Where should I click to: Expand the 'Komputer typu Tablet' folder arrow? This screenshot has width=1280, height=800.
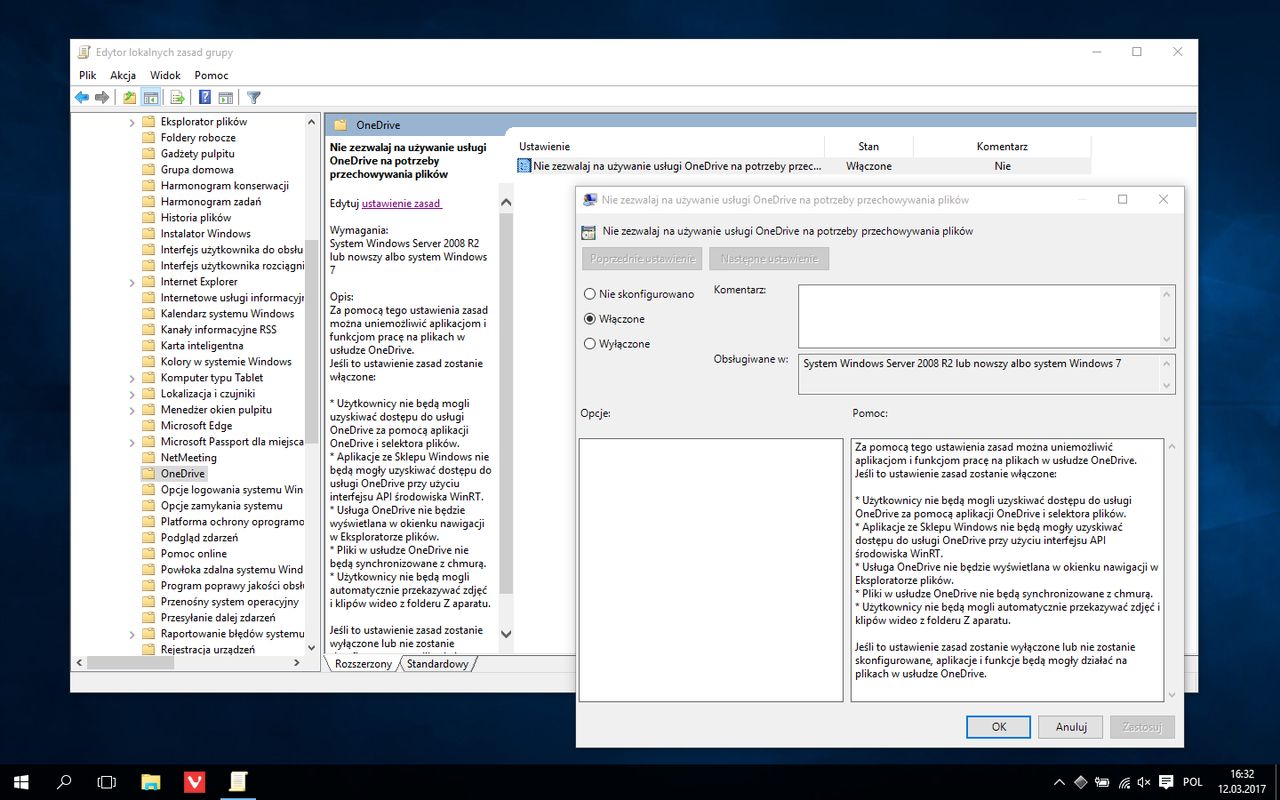coord(132,378)
